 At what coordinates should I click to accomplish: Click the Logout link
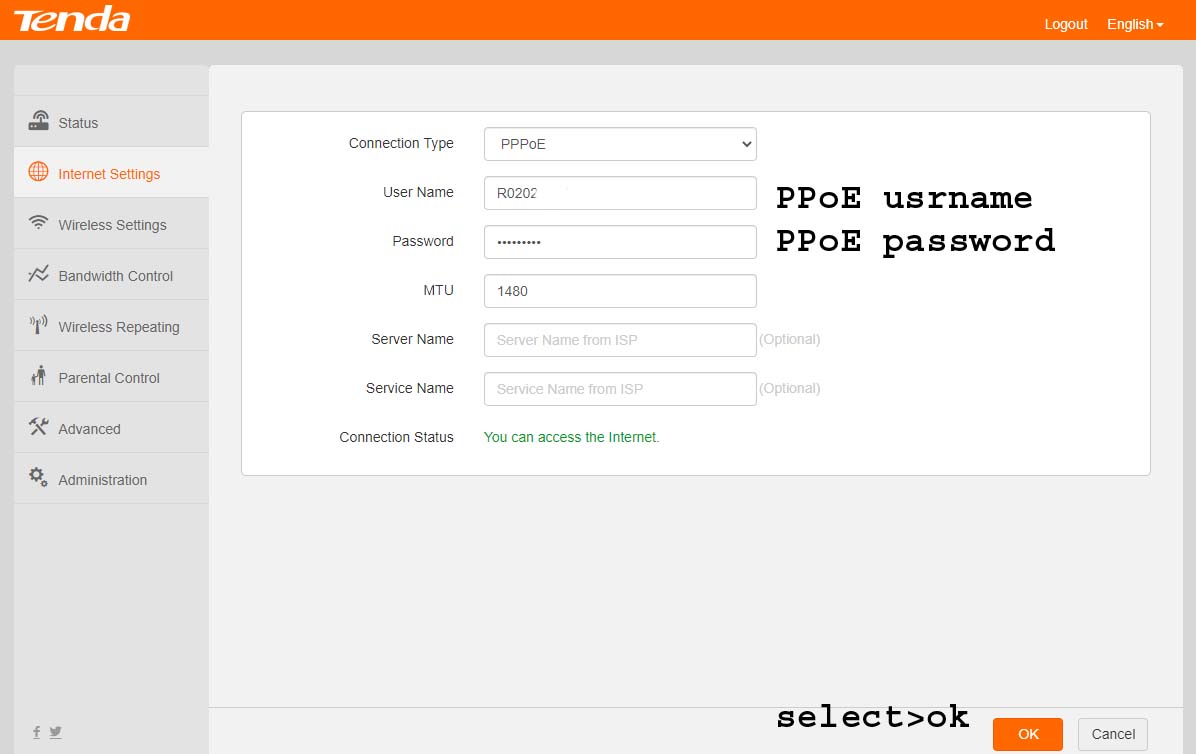[1065, 24]
